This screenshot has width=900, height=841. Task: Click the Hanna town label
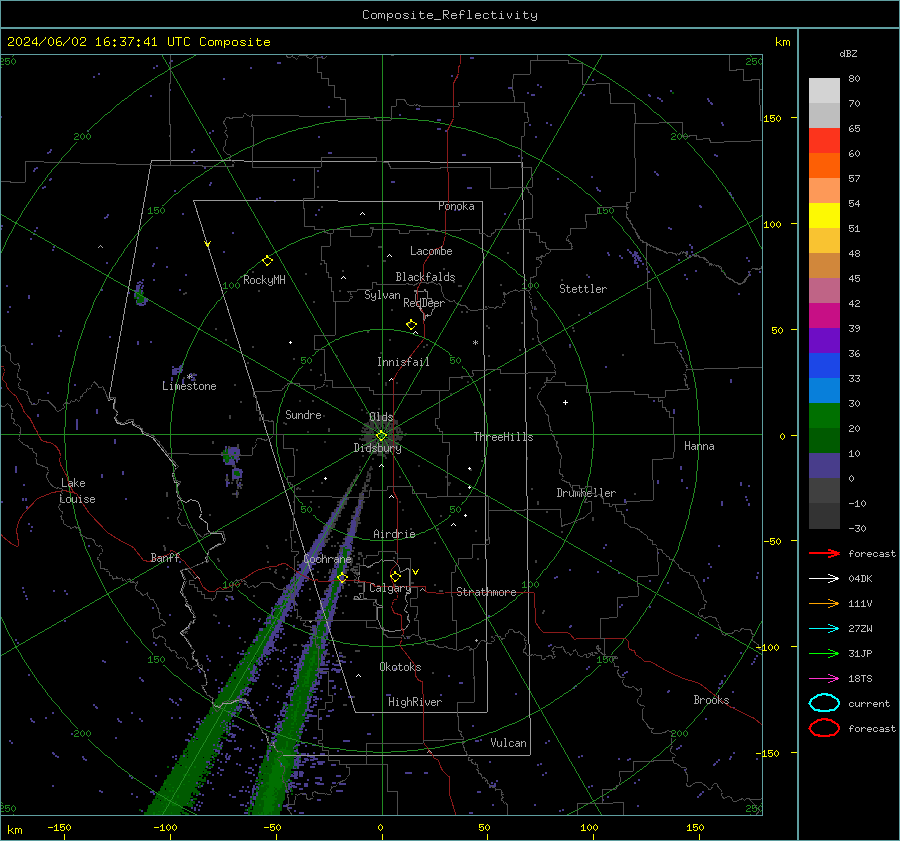tap(699, 446)
